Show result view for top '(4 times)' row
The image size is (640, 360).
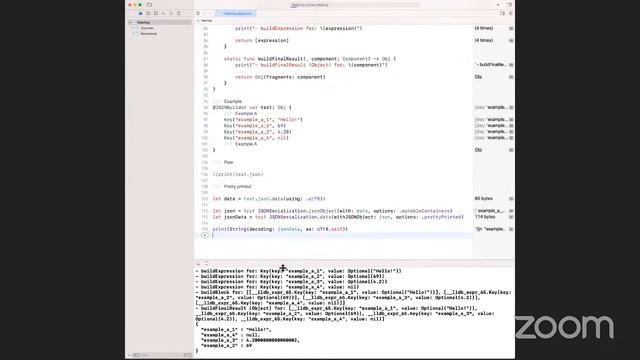click(x=511, y=29)
